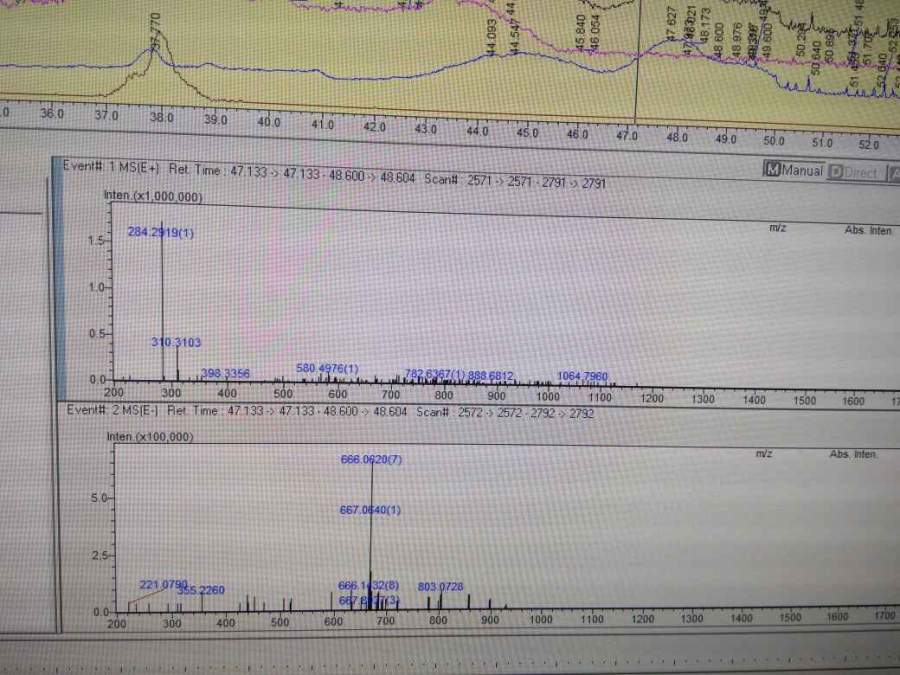The height and width of the screenshot is (675, 900).
Task: Click Scan# 2571 text in Event 1 header
Action: pyautogui.click(x=458, y=180)
